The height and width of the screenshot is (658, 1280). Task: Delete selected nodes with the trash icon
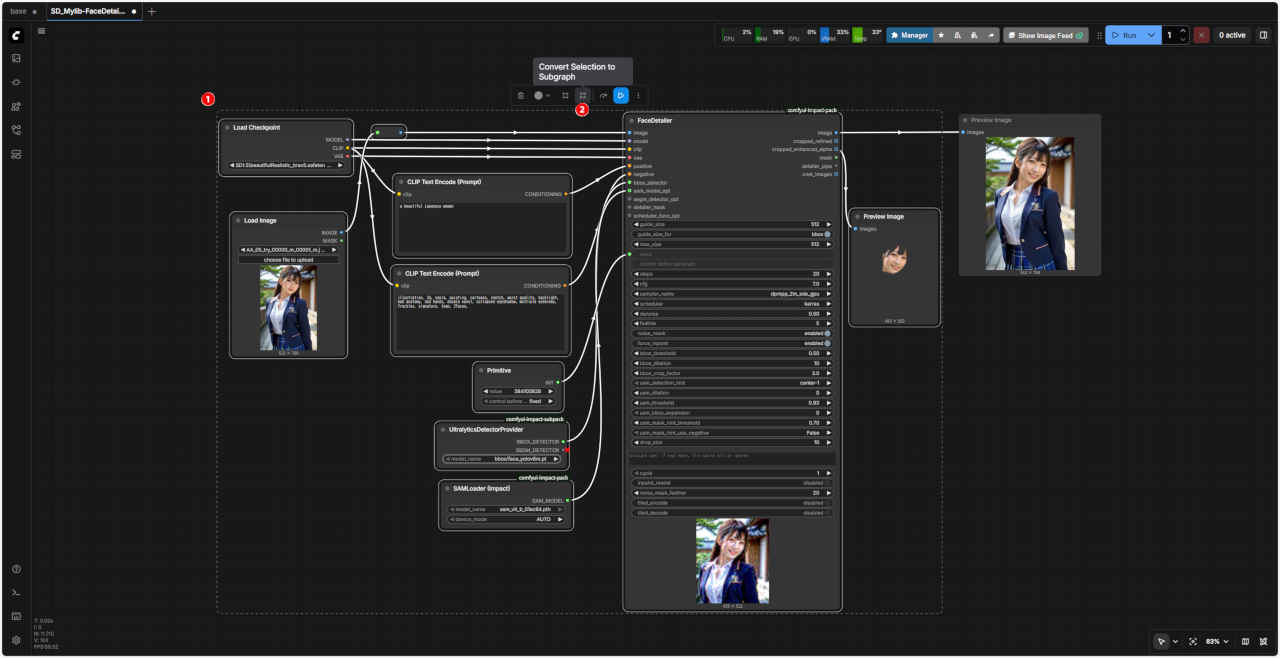point(520,96)
